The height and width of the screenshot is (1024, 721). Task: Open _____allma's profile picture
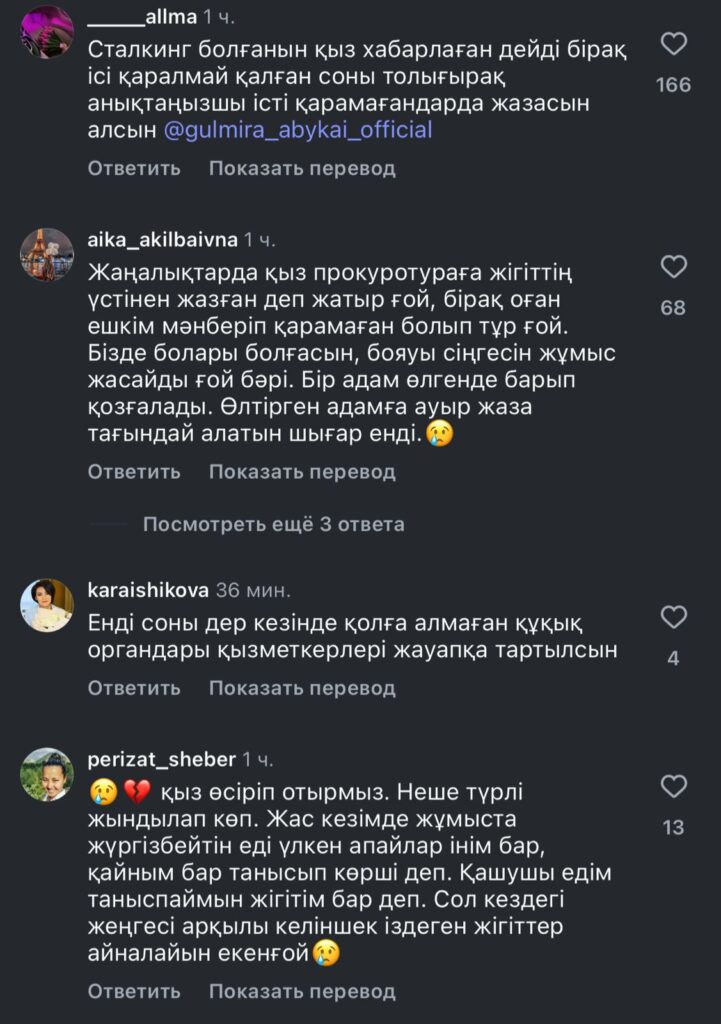pos(47,32)
